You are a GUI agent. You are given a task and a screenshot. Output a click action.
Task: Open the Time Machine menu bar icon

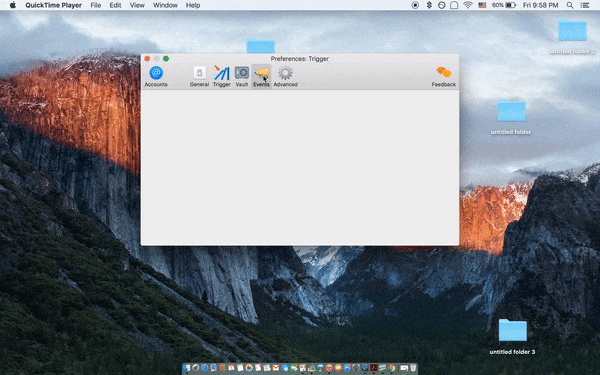click(442, 5)
